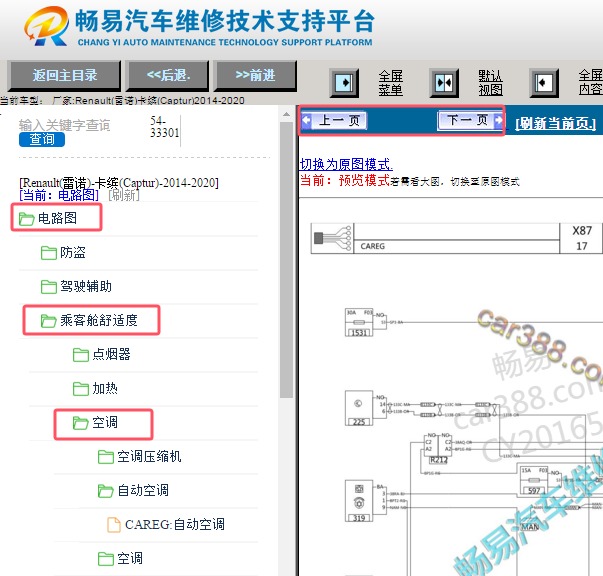Click the default view split icon
Screen dimensions: 603x576
tap(444, 83)
